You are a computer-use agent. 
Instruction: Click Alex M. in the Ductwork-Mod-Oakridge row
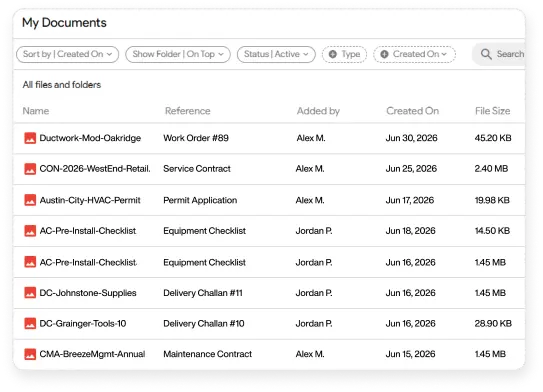tap(311, 138)
